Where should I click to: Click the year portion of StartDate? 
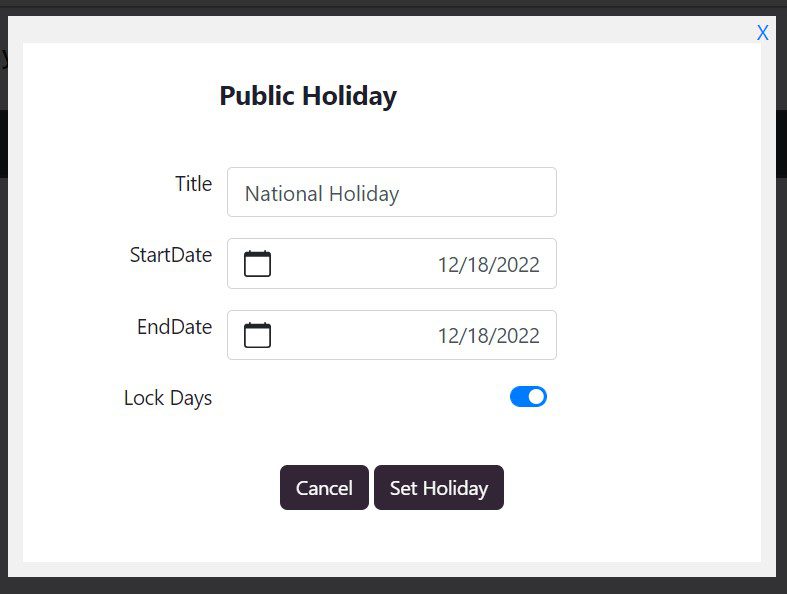[518, 265]
